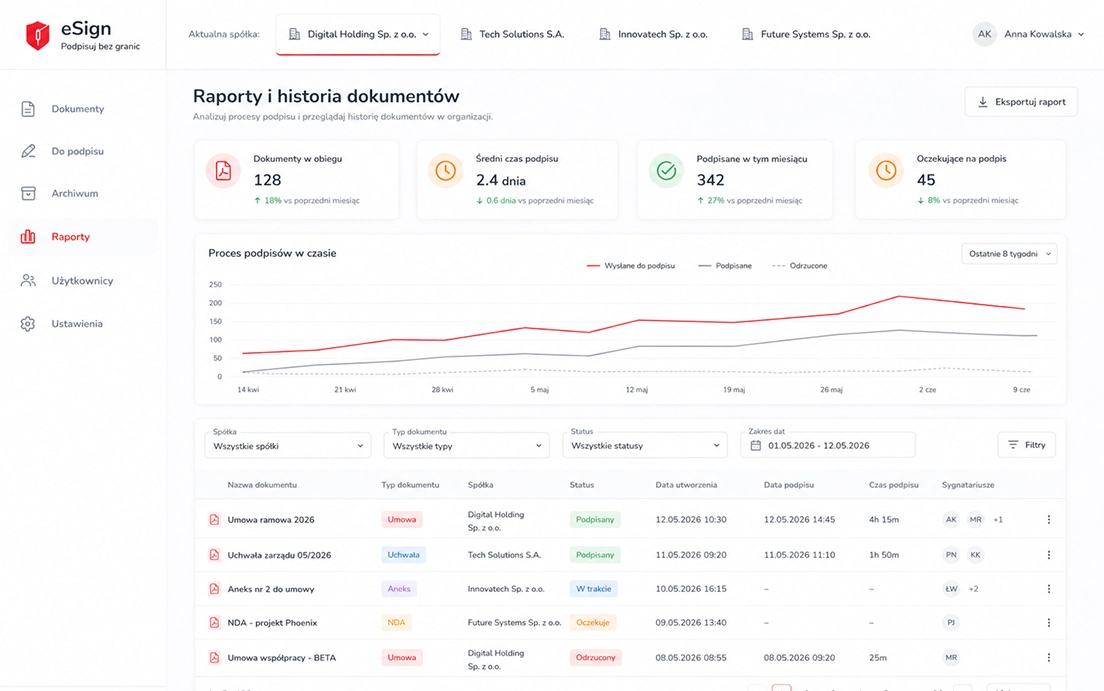Click the Oczekuje status badge

593,623
